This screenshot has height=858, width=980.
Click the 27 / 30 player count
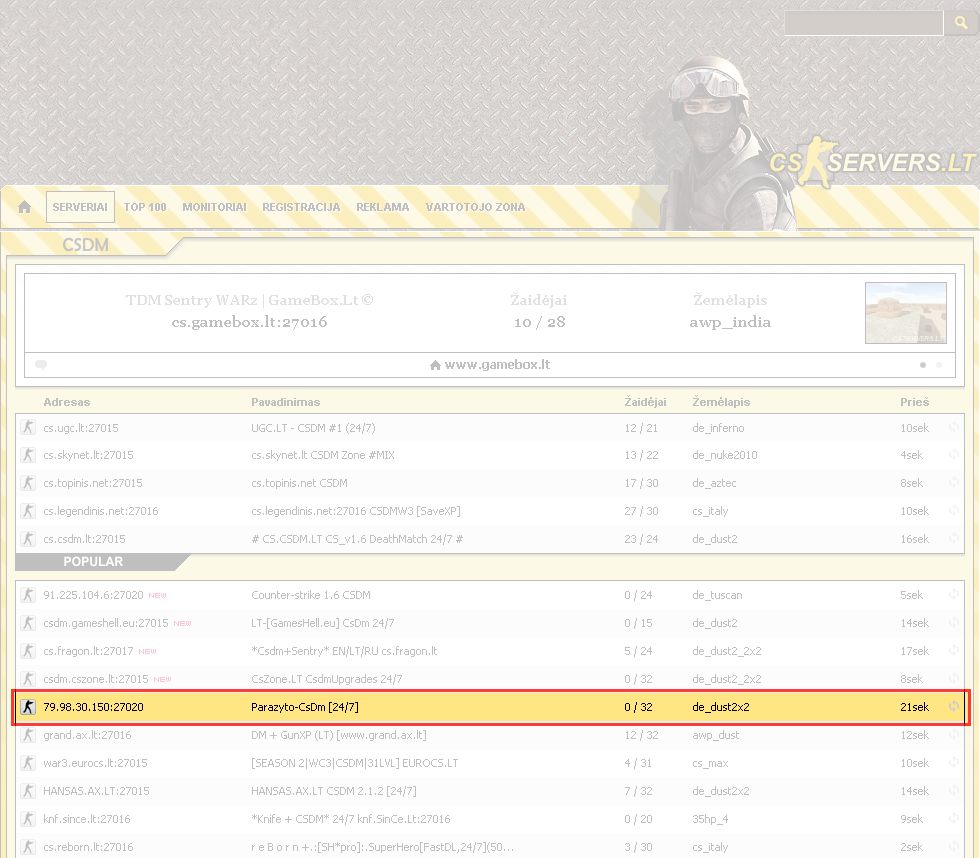(x=641, y=511)
